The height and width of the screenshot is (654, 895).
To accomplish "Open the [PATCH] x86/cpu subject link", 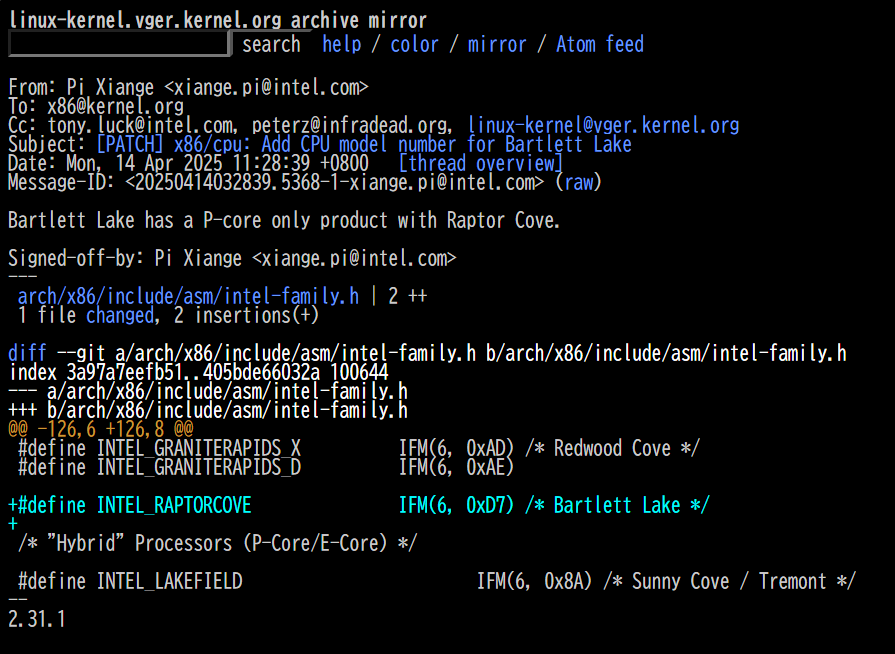I will coord(364,144).
